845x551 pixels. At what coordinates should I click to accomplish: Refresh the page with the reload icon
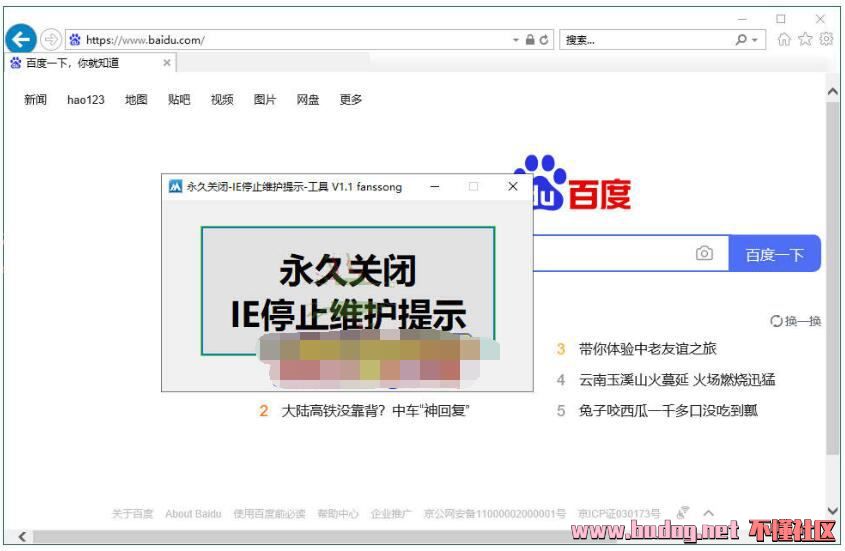pyautogui.click(x=544, y=40)
